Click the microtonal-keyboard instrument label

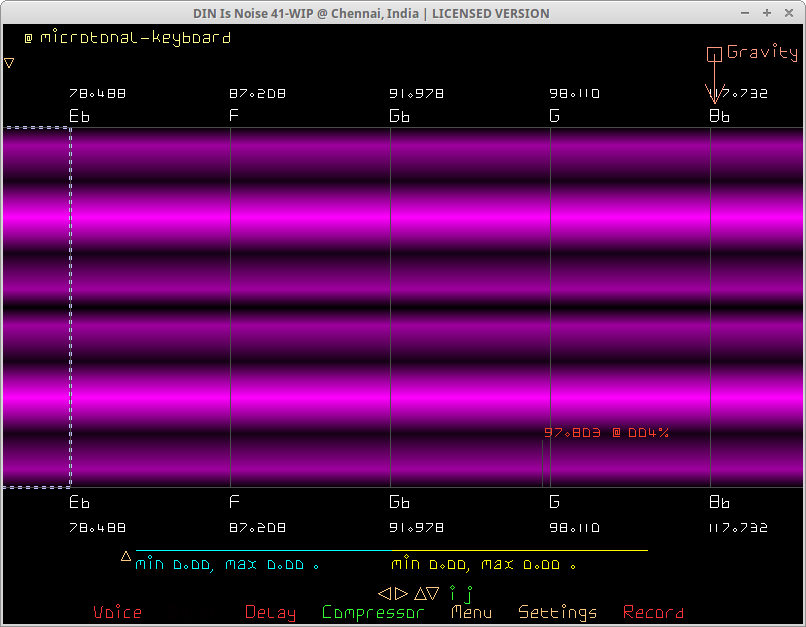pos(135,38)
